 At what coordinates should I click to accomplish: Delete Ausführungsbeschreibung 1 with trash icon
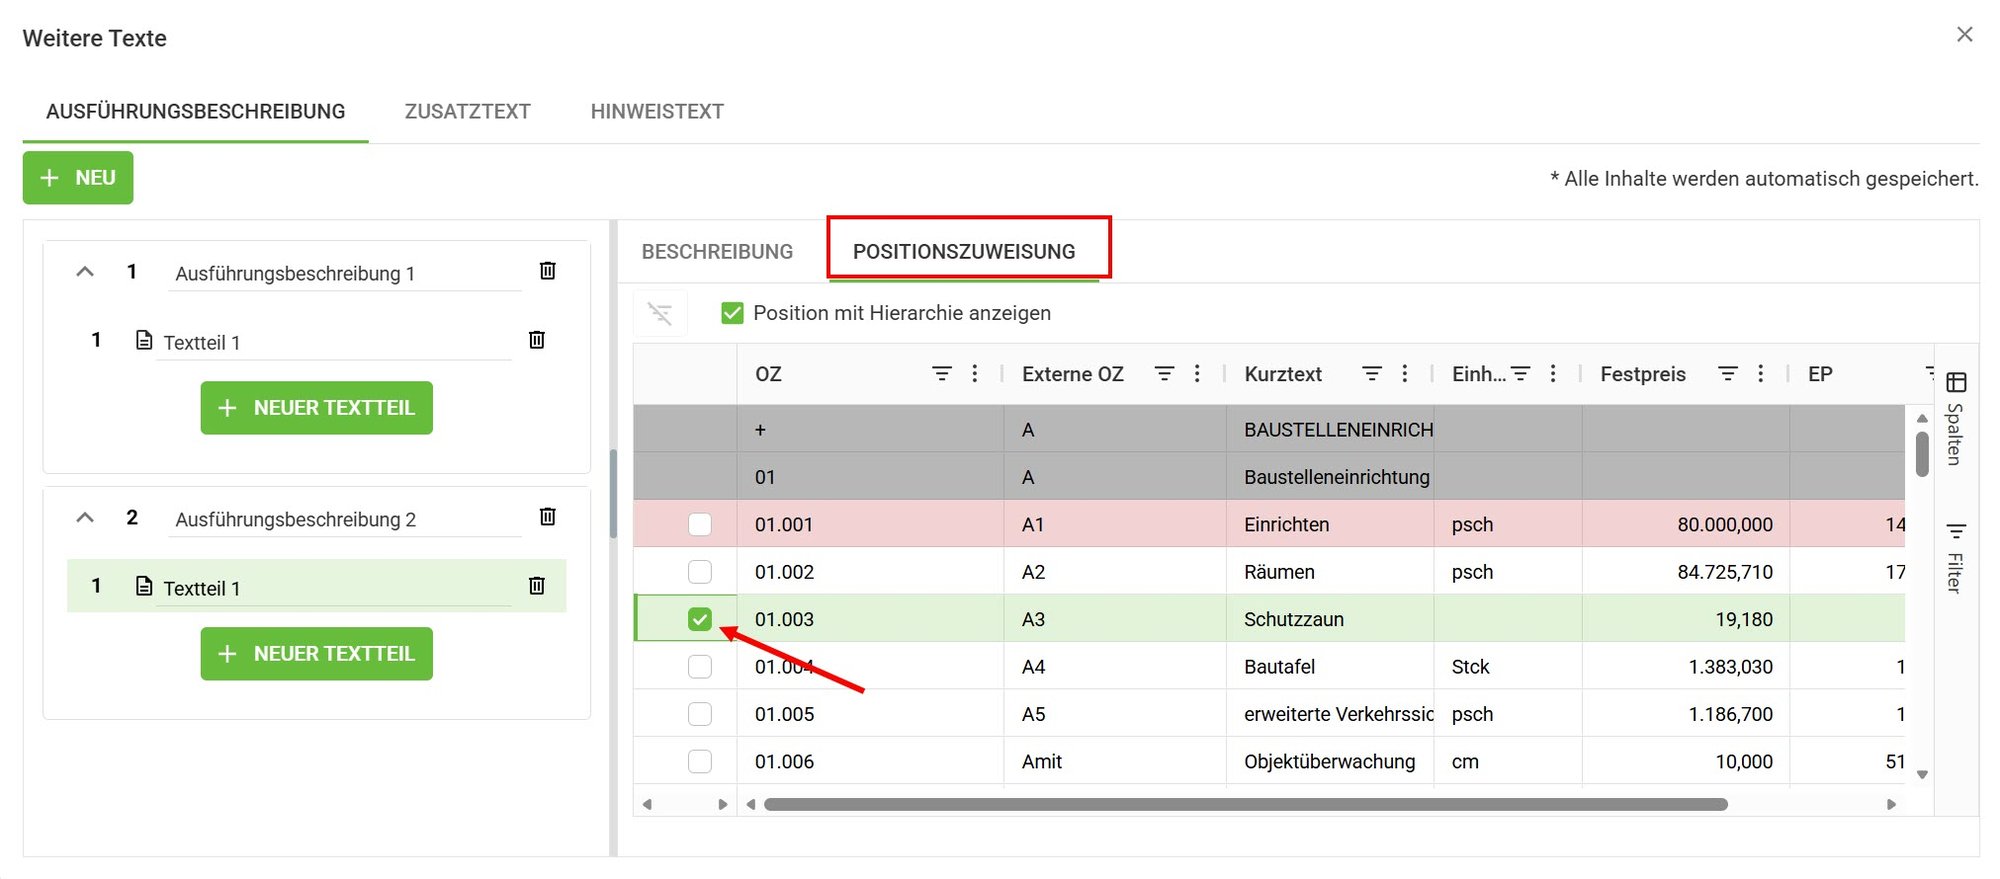click(x=547, y=270)
